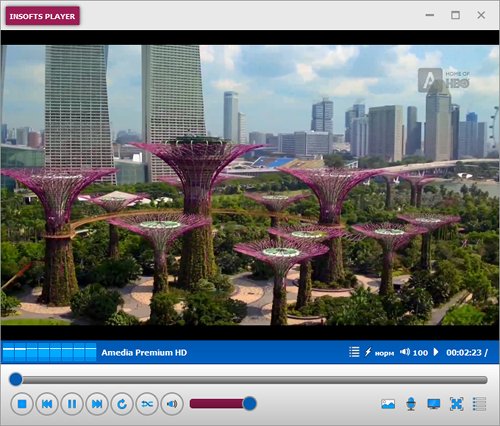Pause the Amedia Premium HD stream
This screenshot has width=500, height=426.
[72, 404]
